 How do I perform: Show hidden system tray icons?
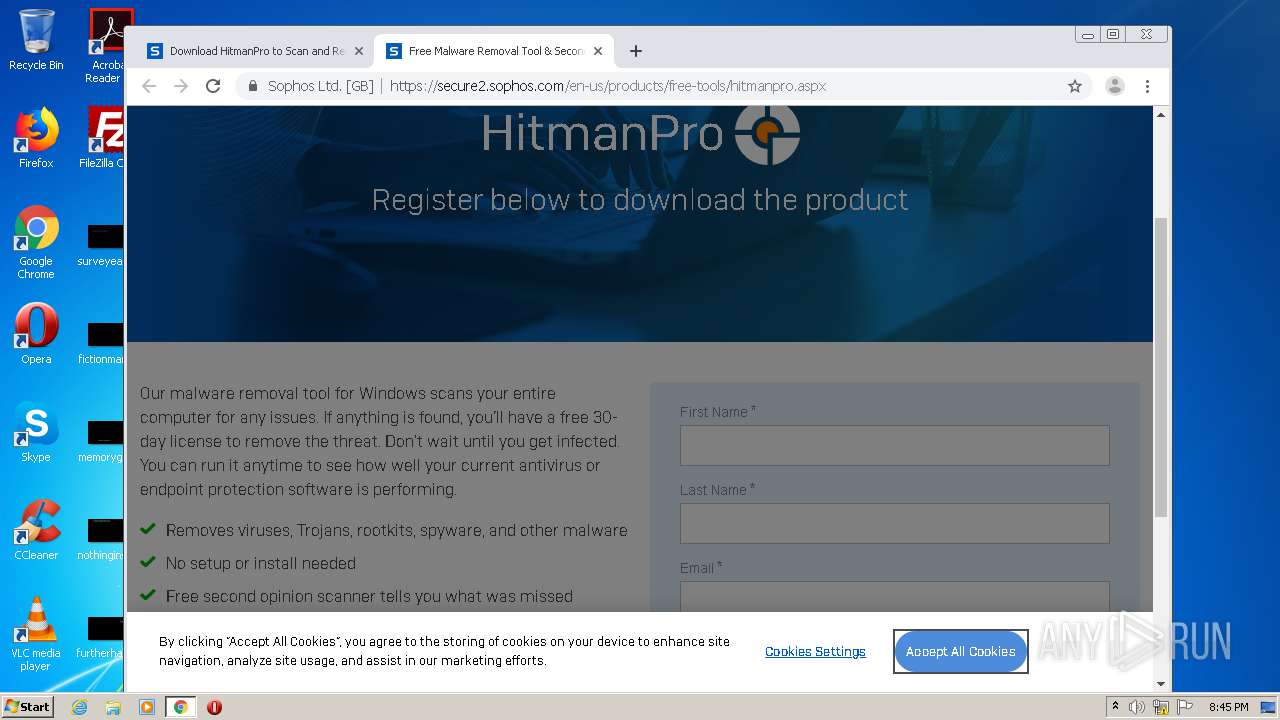click(1115, 707)
